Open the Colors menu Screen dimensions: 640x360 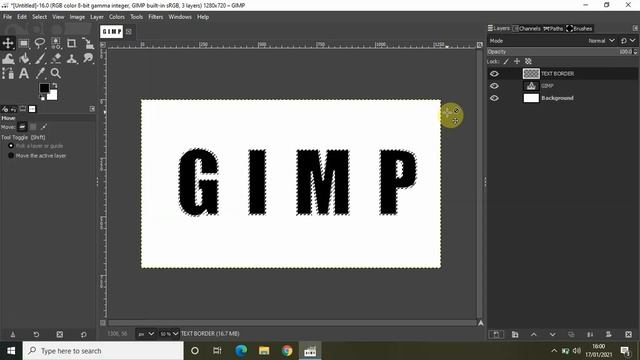116,17
